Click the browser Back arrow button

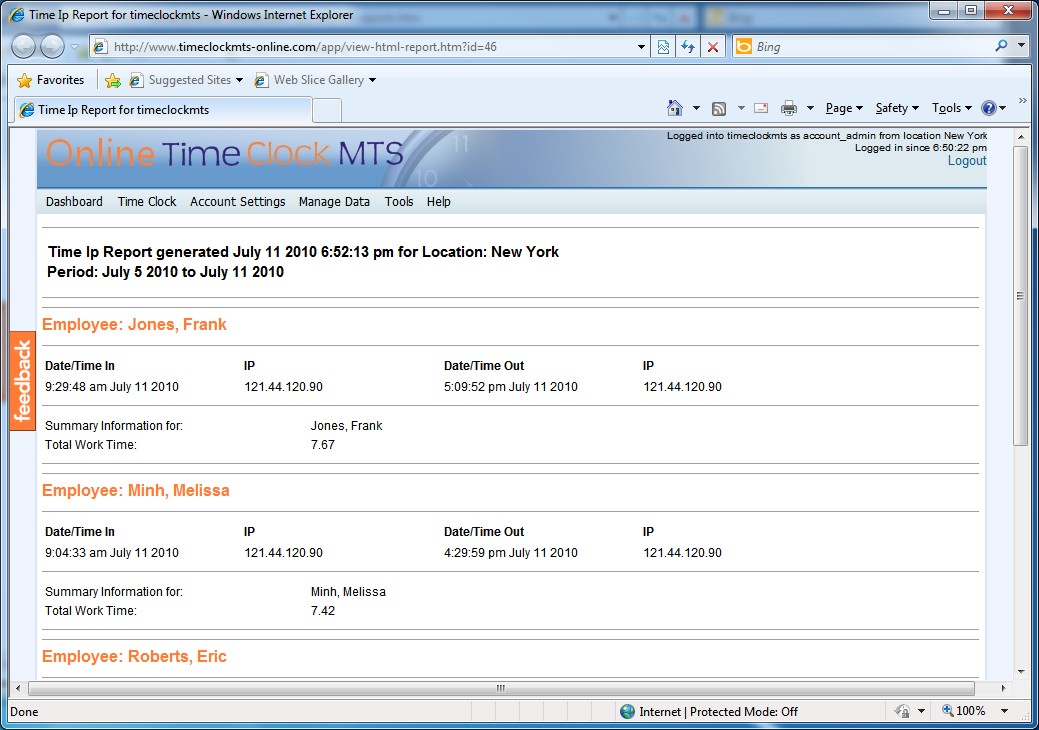click(x=24, y=46)
